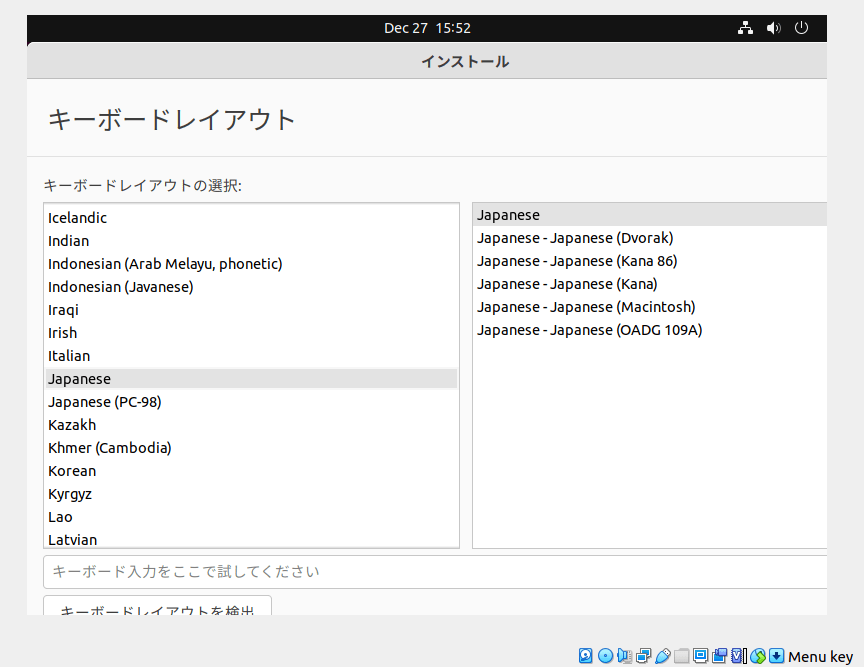Screen dimensions: 864x667
Task: Click VirtualBox hard disk activity icon
Action: pos(586,655)
